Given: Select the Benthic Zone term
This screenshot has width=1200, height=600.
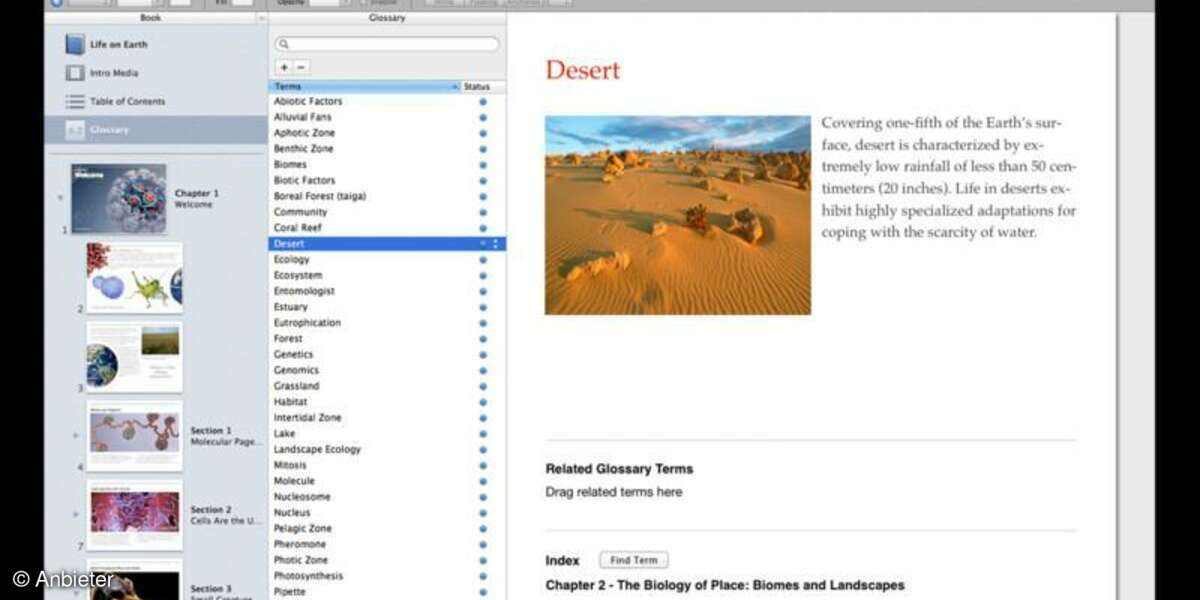Looking at the screenshot, I should [304, 149].
